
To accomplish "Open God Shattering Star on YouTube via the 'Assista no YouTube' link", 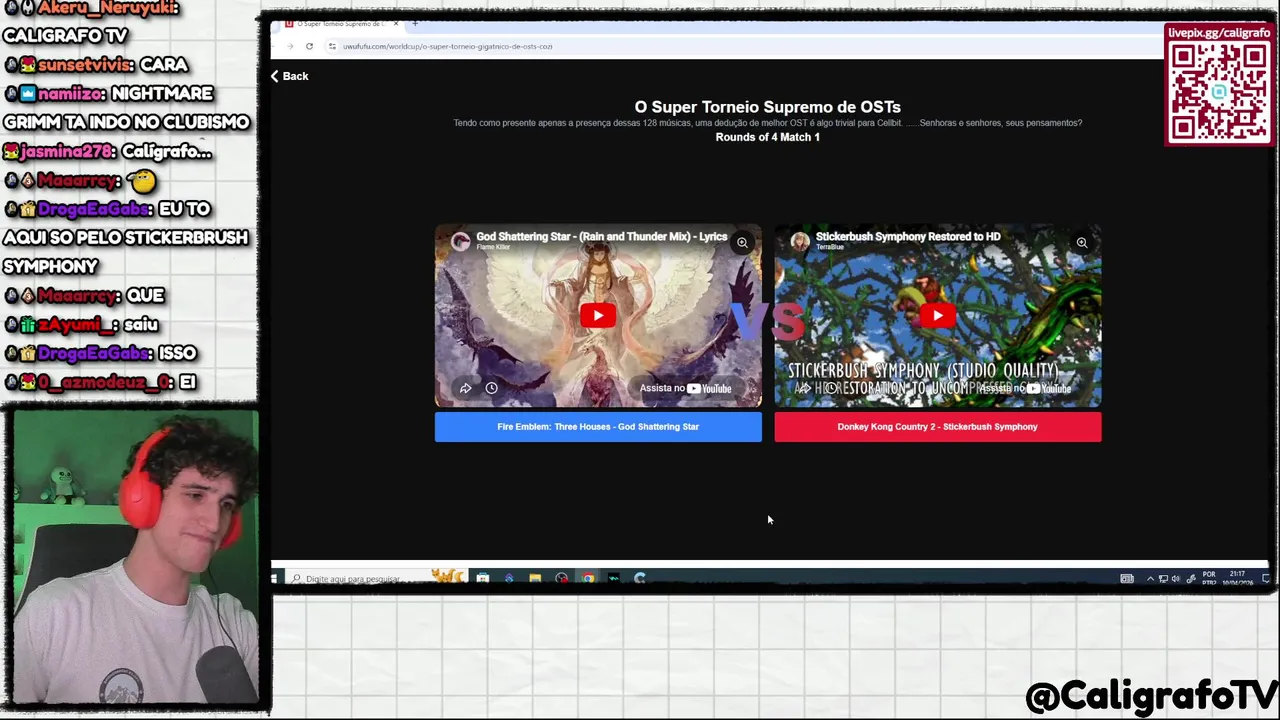I will [686, 388].
